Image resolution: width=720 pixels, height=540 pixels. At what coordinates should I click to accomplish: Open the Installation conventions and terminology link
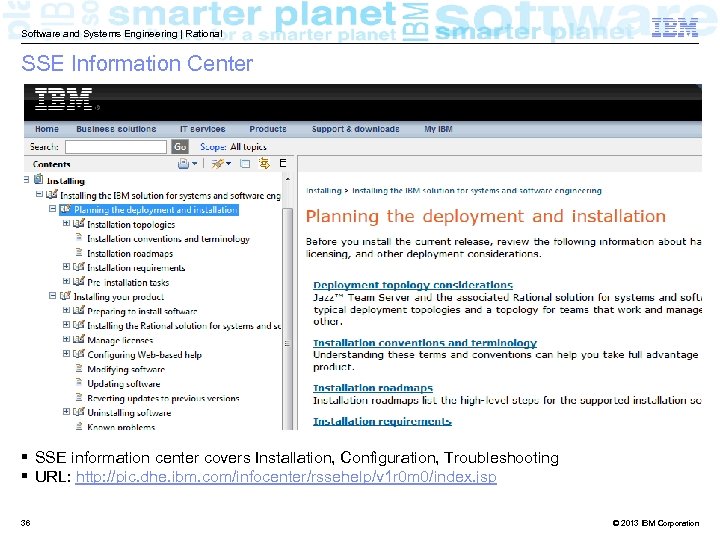pyautogui.click(x=425, y=343)
